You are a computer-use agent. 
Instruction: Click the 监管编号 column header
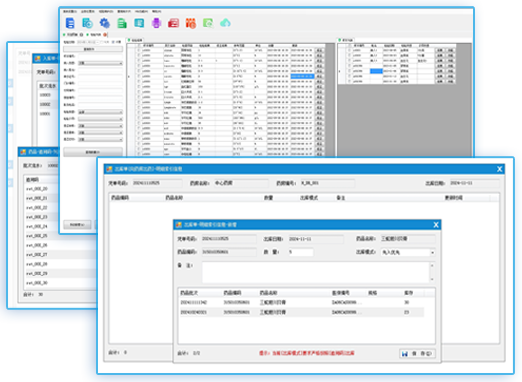coord(340,293)
